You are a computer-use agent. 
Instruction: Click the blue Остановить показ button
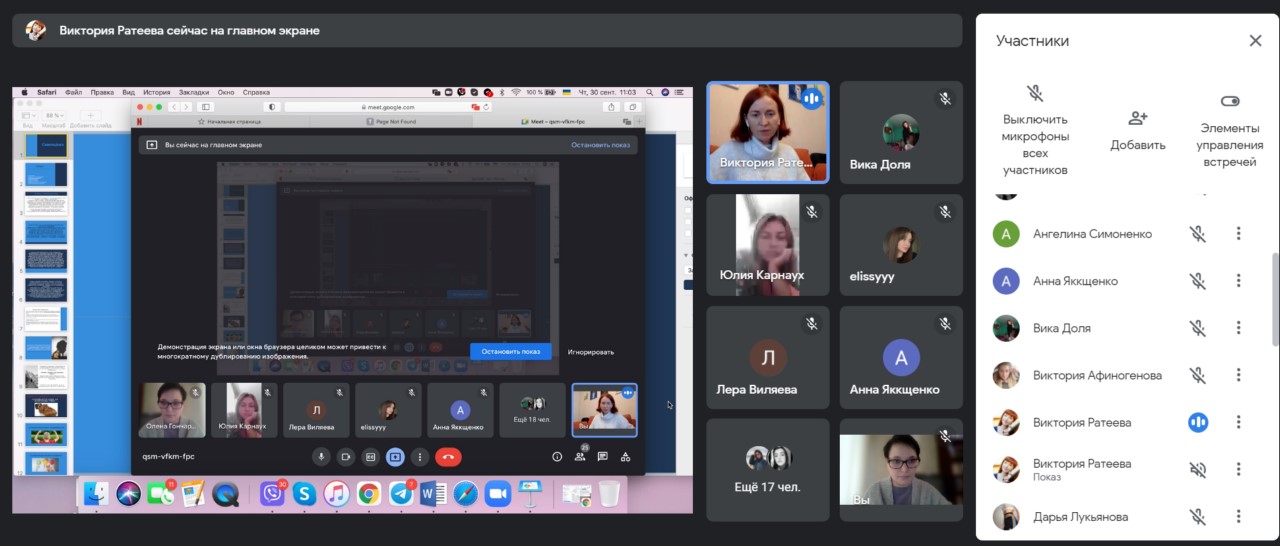[x=510, y=352]
